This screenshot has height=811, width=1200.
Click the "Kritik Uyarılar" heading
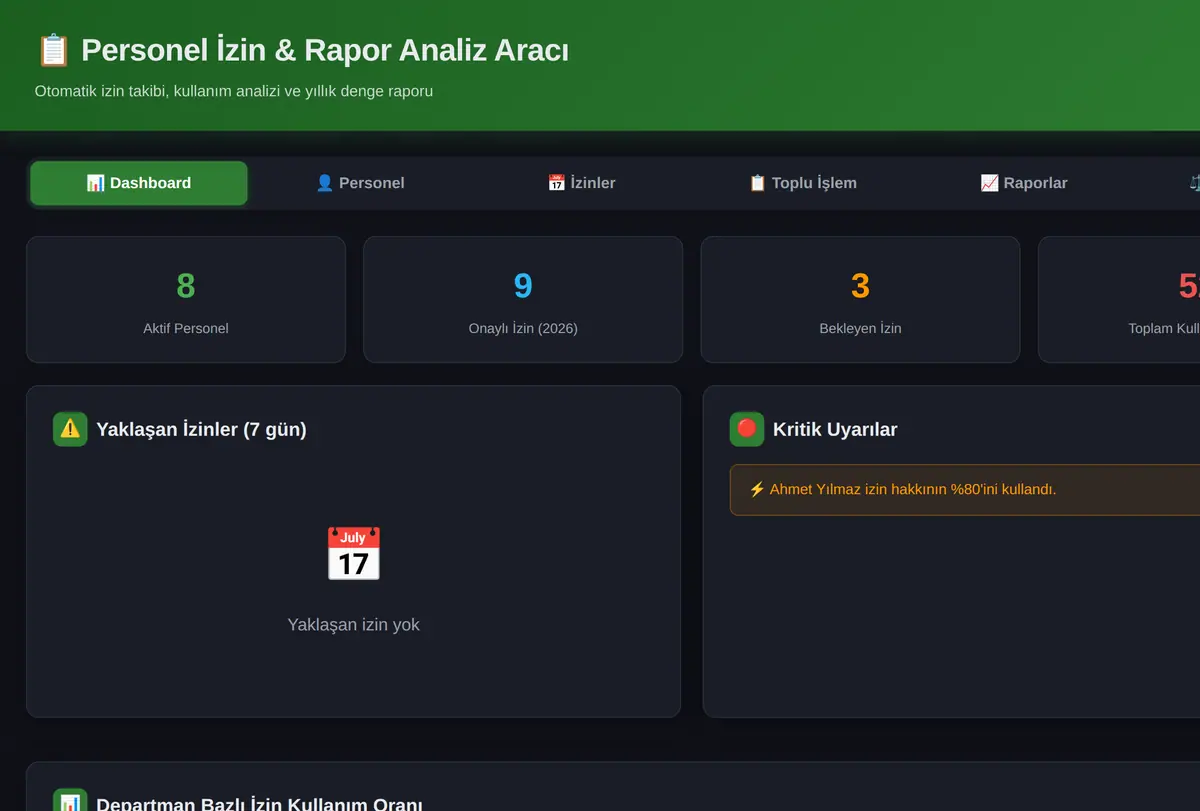pos(835,430)
